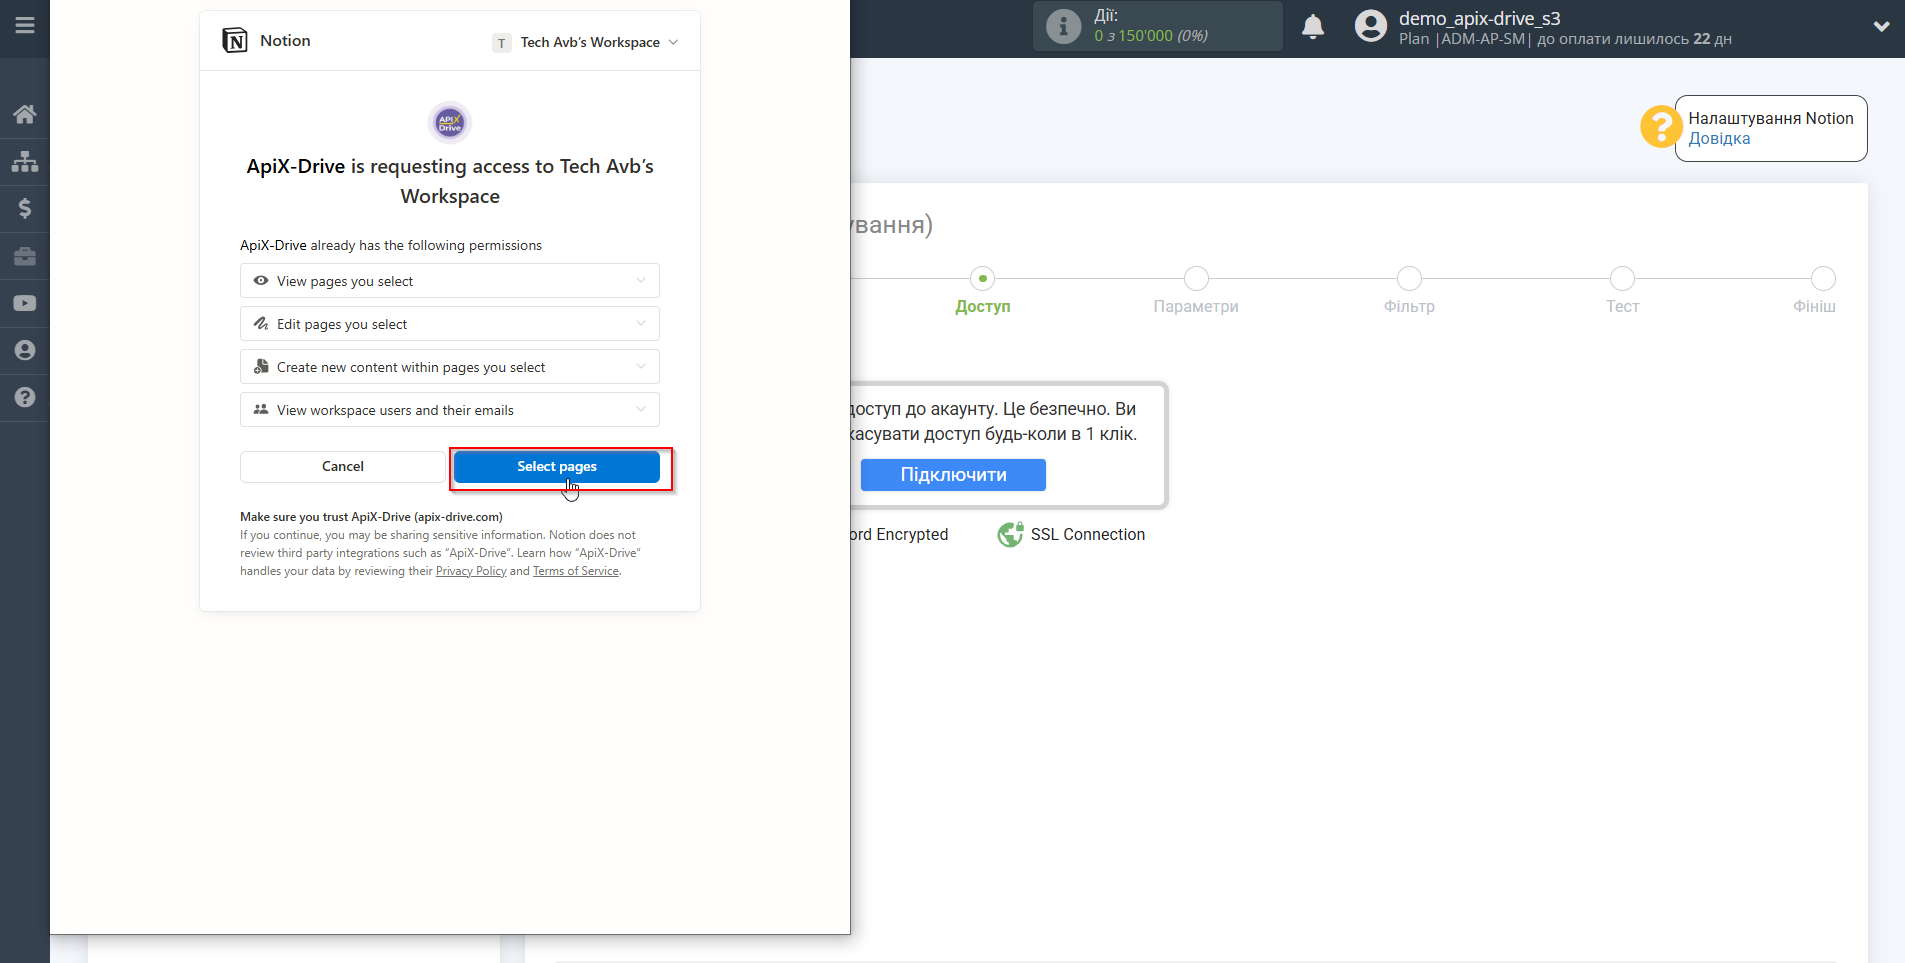1905x963 pixels.
Task: Expand the Create new content permission
Action: [x=450, y=367]
